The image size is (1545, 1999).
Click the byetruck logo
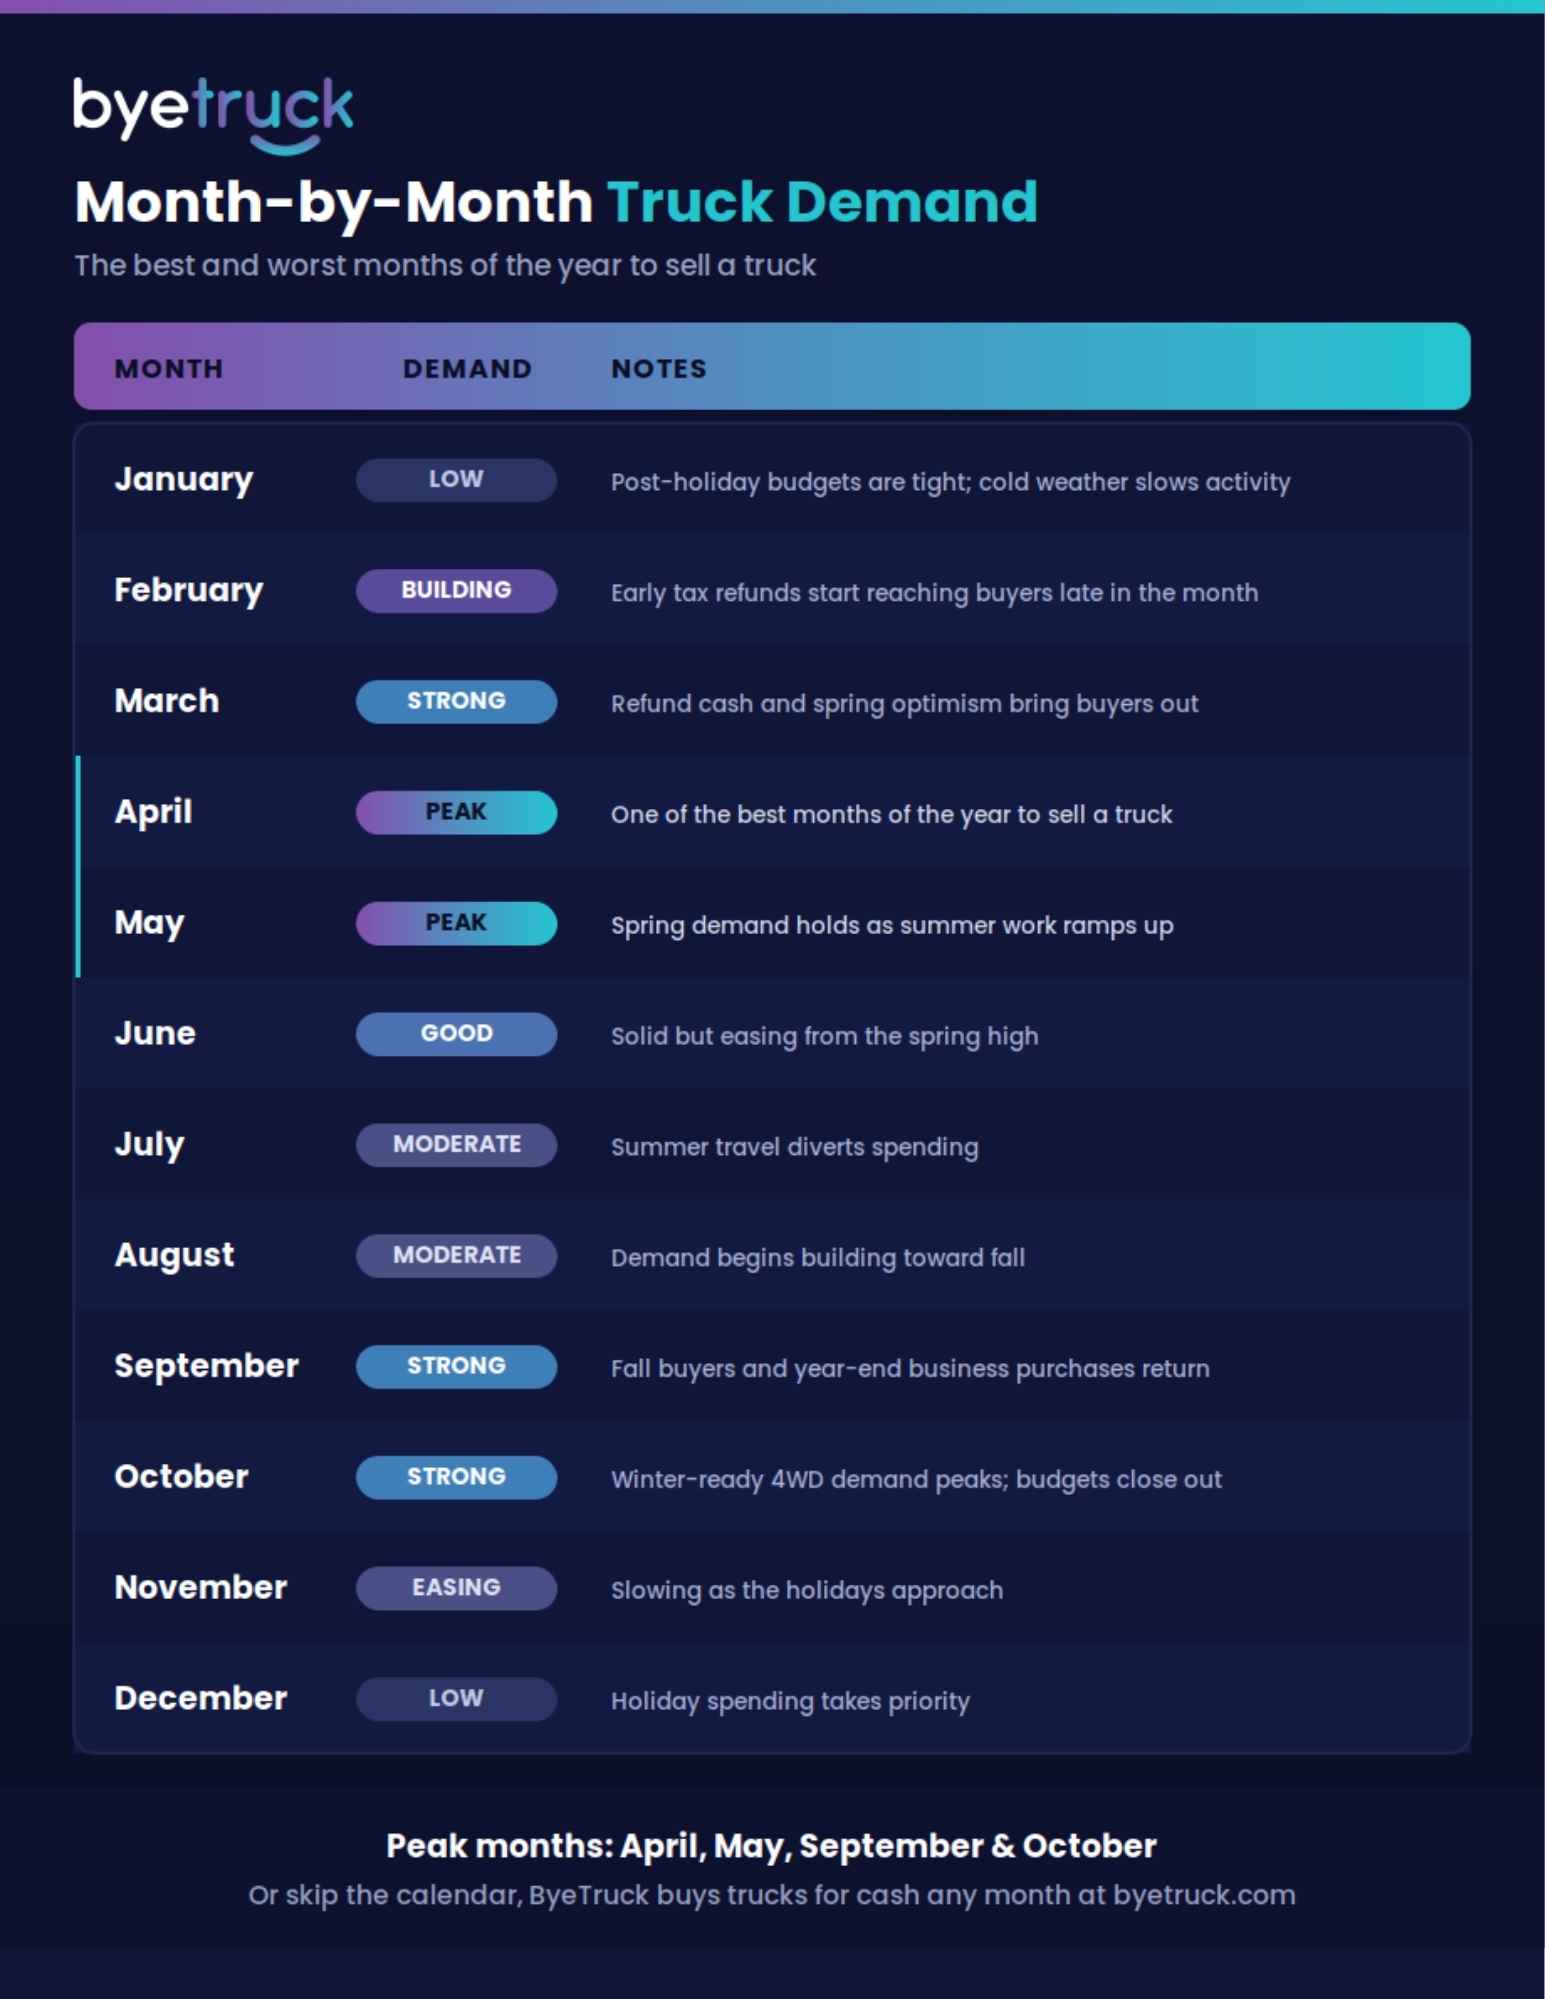213,114
